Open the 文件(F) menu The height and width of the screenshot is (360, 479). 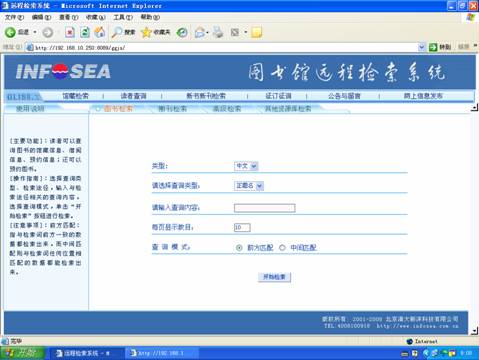(x=14, y=17)
